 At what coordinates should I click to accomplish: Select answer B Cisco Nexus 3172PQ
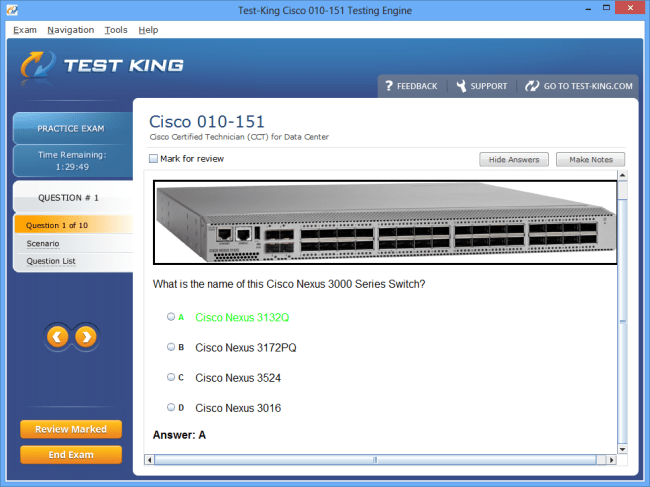pyautogui.click(x=171, y=347)
